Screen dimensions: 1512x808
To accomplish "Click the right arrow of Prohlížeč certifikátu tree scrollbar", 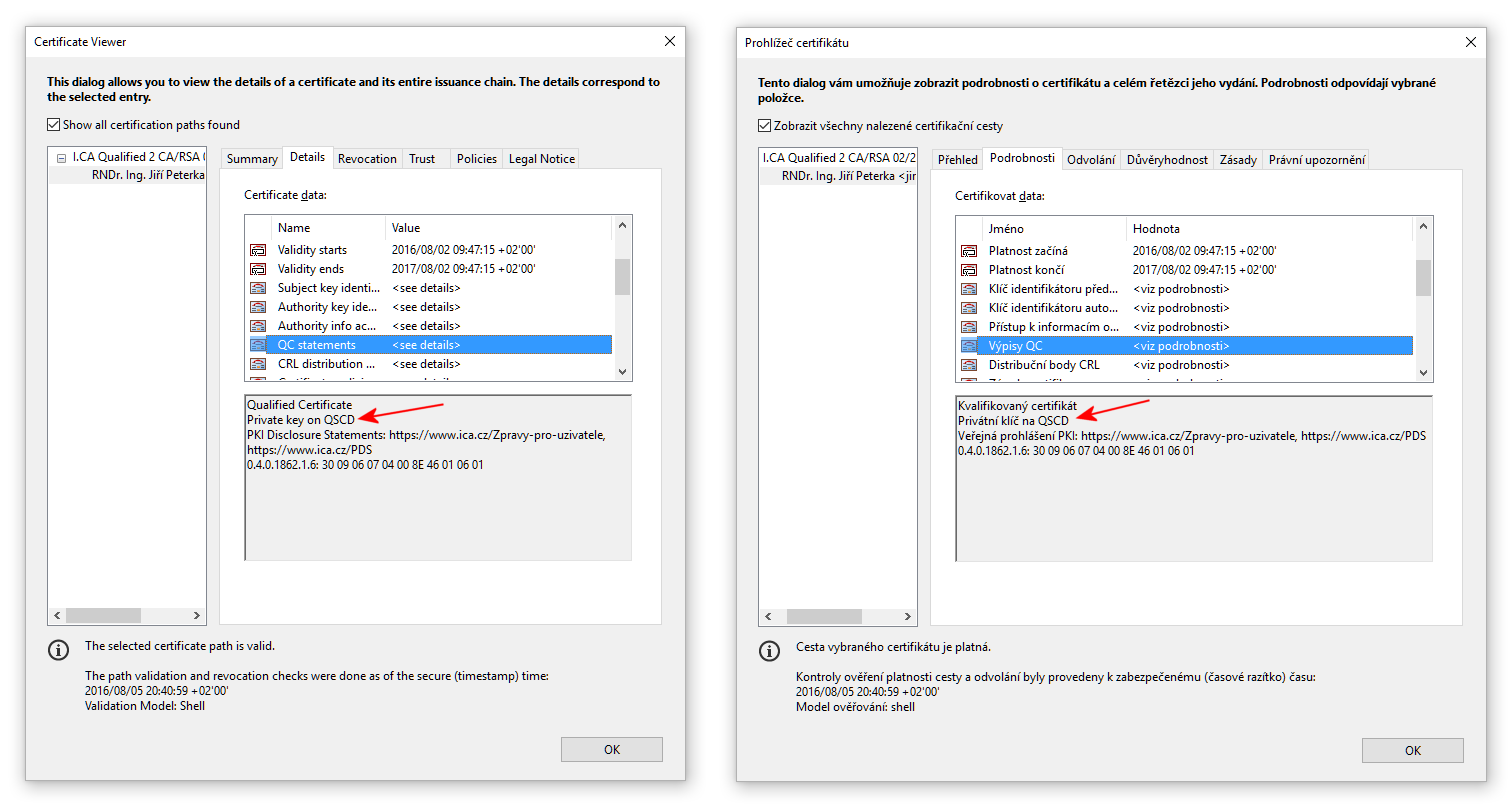I will click(908, 617).
